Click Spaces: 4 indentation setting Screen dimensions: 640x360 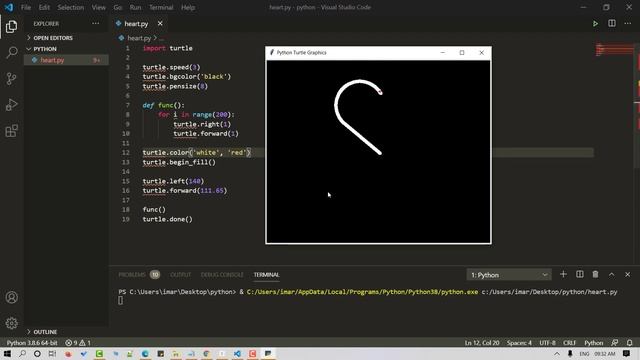[x=519, y=342]
